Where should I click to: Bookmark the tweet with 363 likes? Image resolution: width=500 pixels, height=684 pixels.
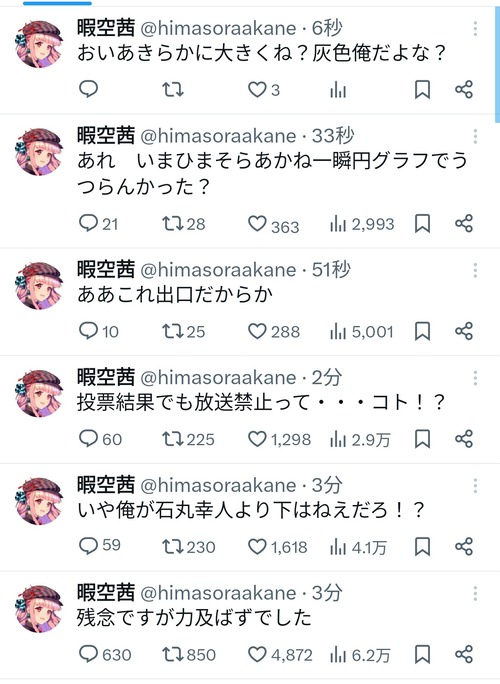[x=422, y=223]
